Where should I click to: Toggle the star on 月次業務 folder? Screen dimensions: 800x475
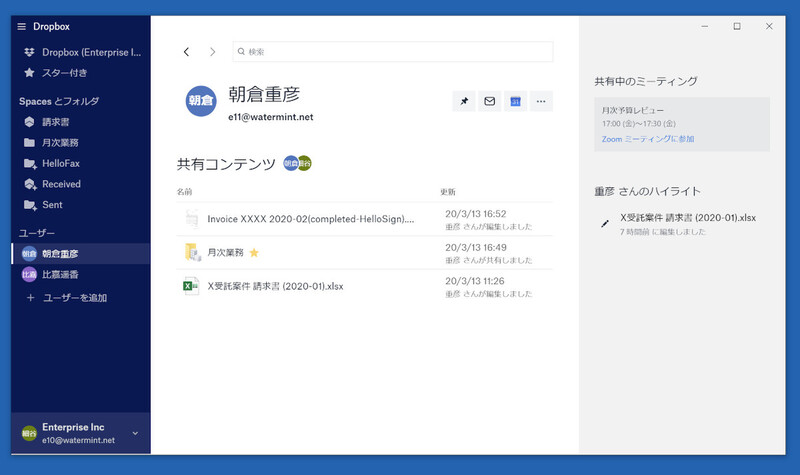pyautogui.click(x=254, y=253)
